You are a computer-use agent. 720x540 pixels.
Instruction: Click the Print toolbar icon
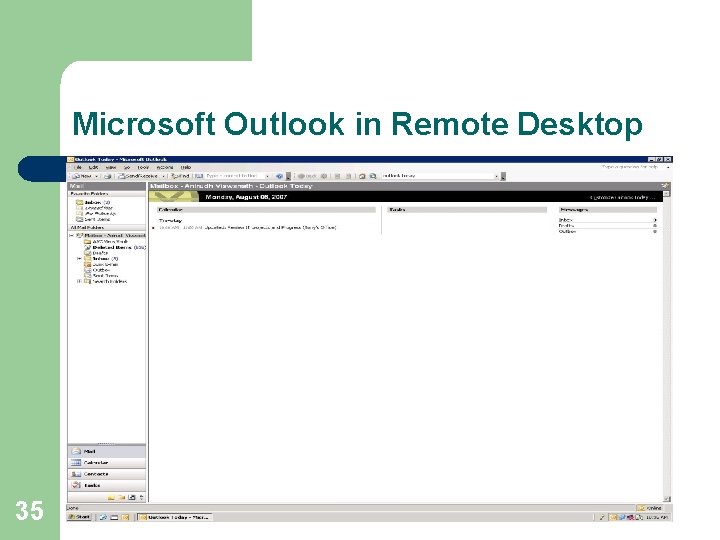point(107,176)
